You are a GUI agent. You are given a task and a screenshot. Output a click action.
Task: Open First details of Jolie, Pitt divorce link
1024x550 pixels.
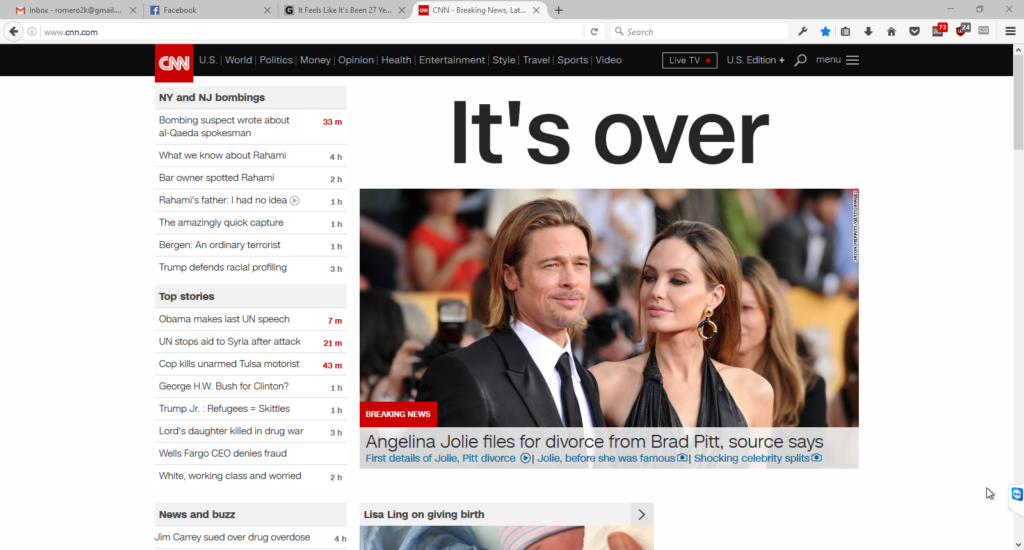coord(440,459)
